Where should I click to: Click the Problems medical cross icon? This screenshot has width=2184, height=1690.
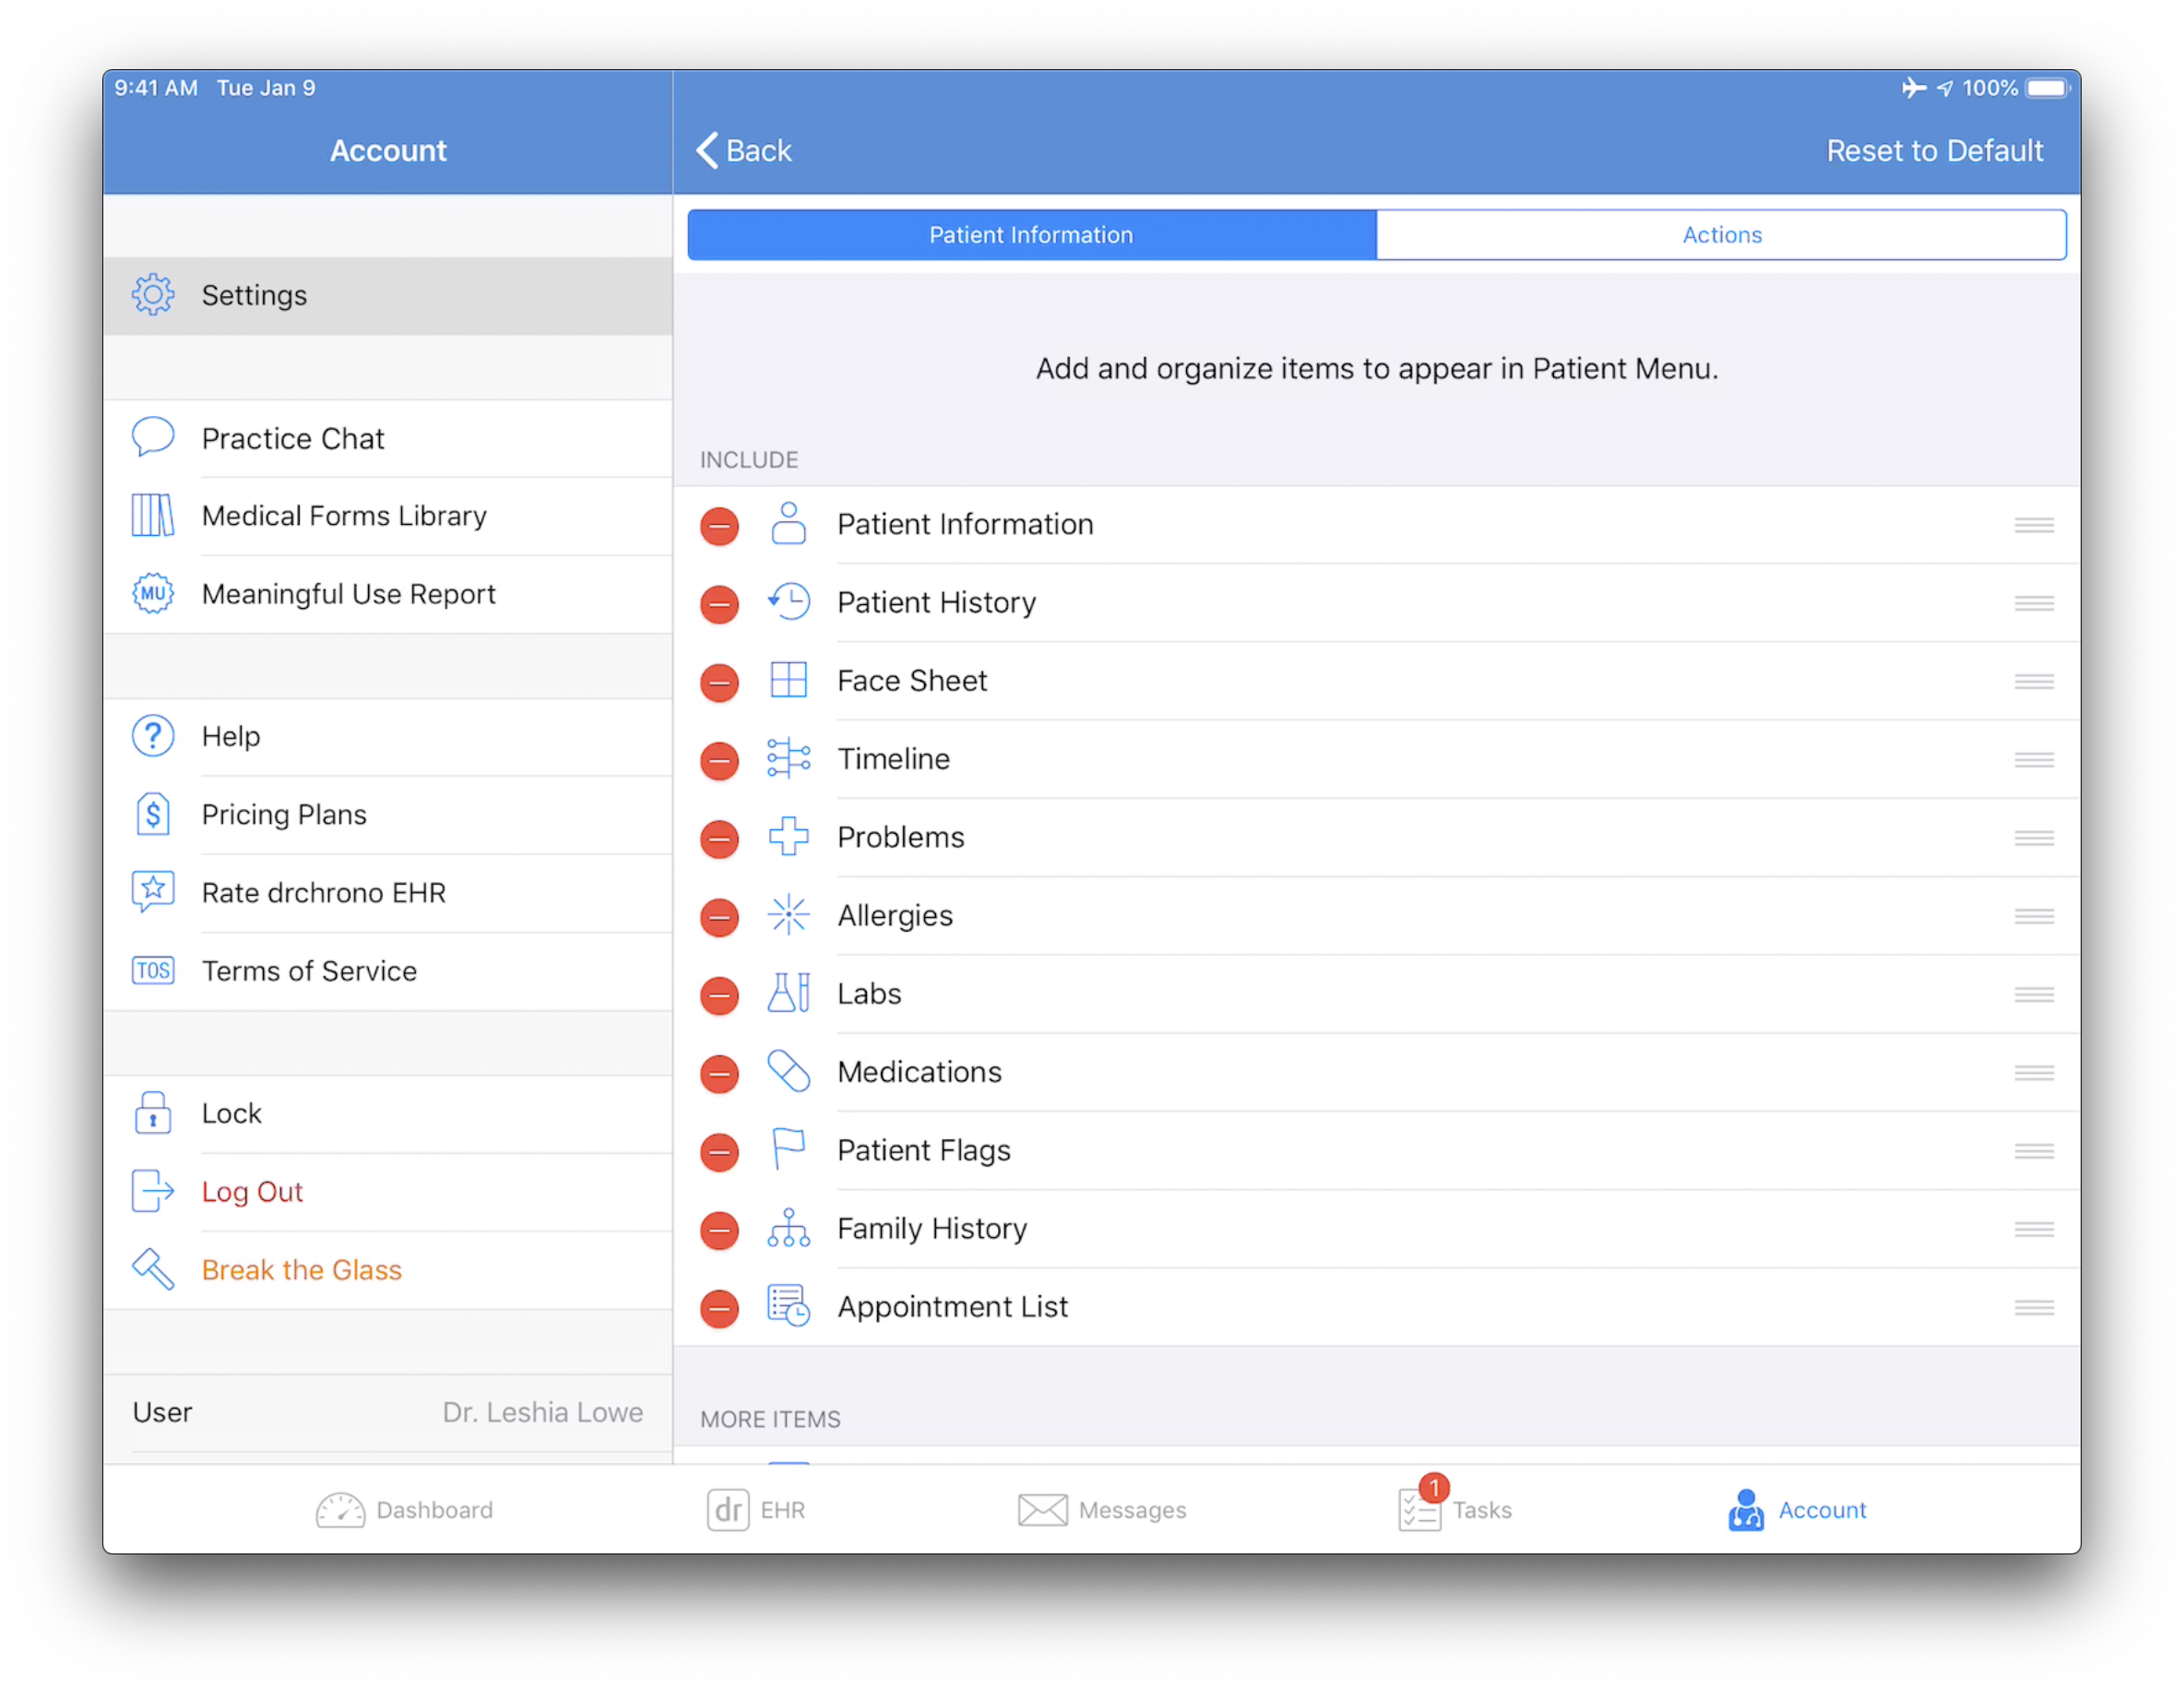click(785, 835)
